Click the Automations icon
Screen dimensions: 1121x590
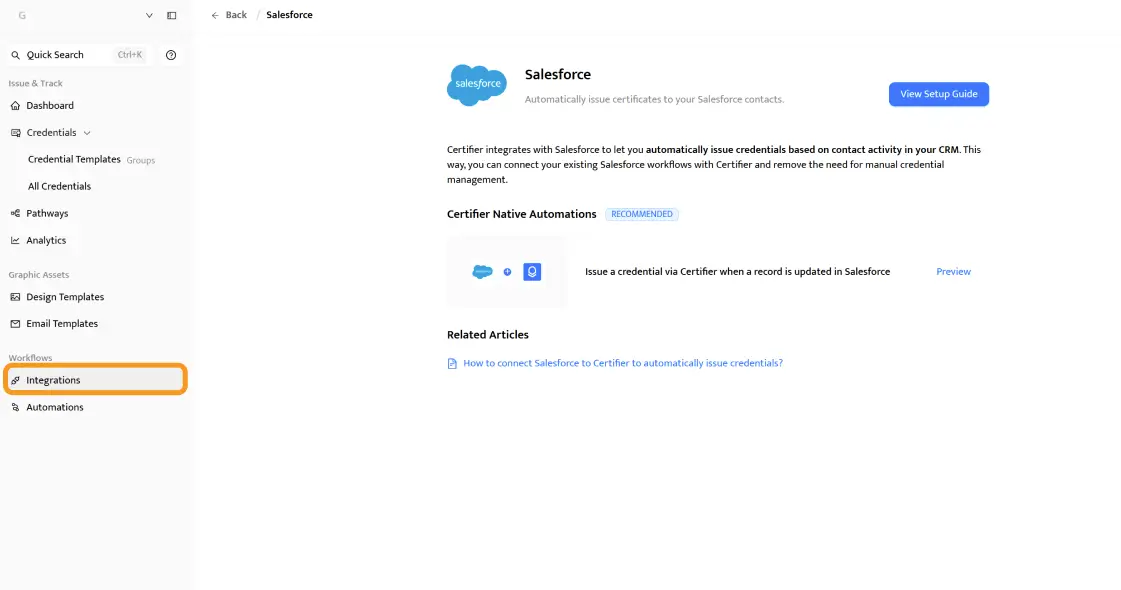(x=15, y=408)
